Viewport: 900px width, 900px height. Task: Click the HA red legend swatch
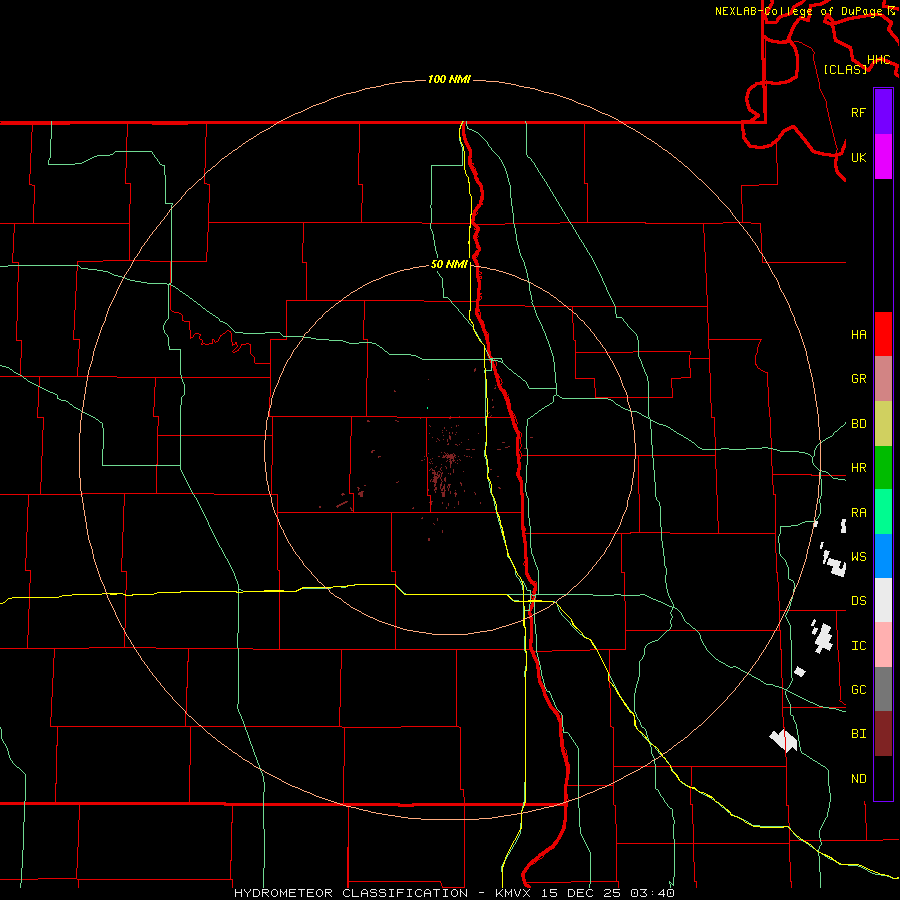click(883, 334)
